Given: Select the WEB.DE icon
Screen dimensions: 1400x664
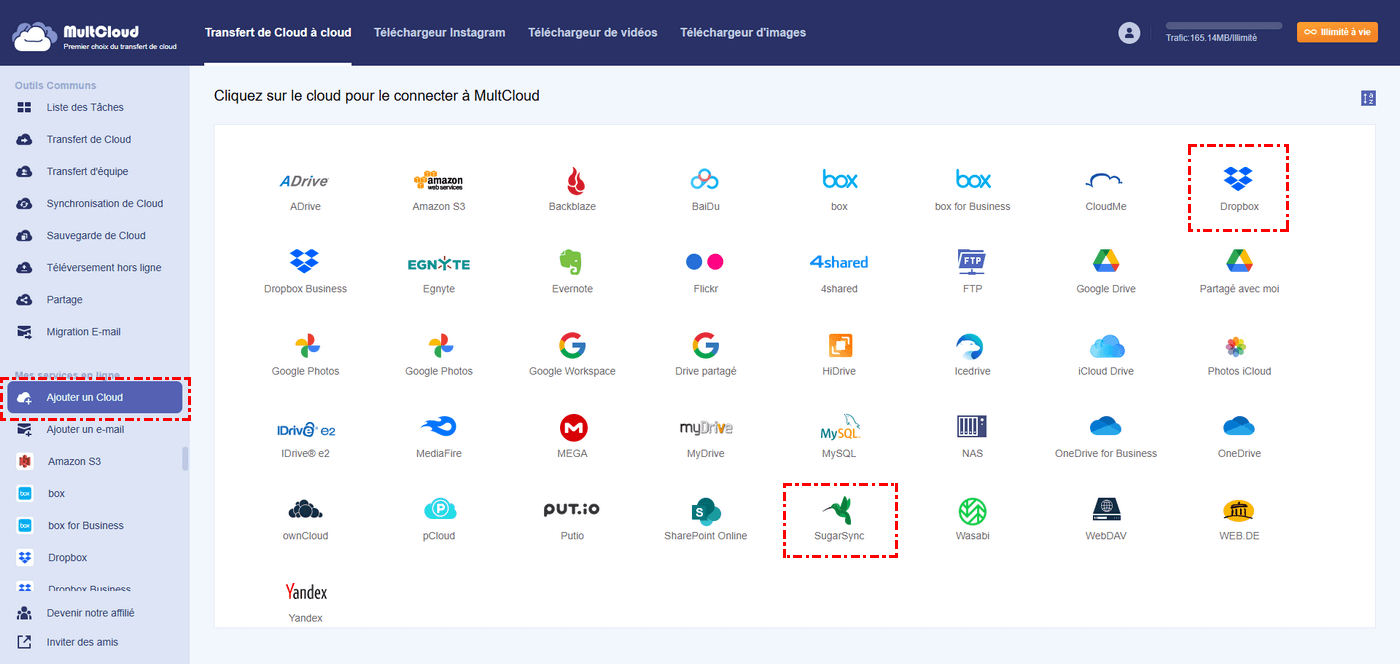Looking at the screenshot, I should click(x=1239, y=510).
